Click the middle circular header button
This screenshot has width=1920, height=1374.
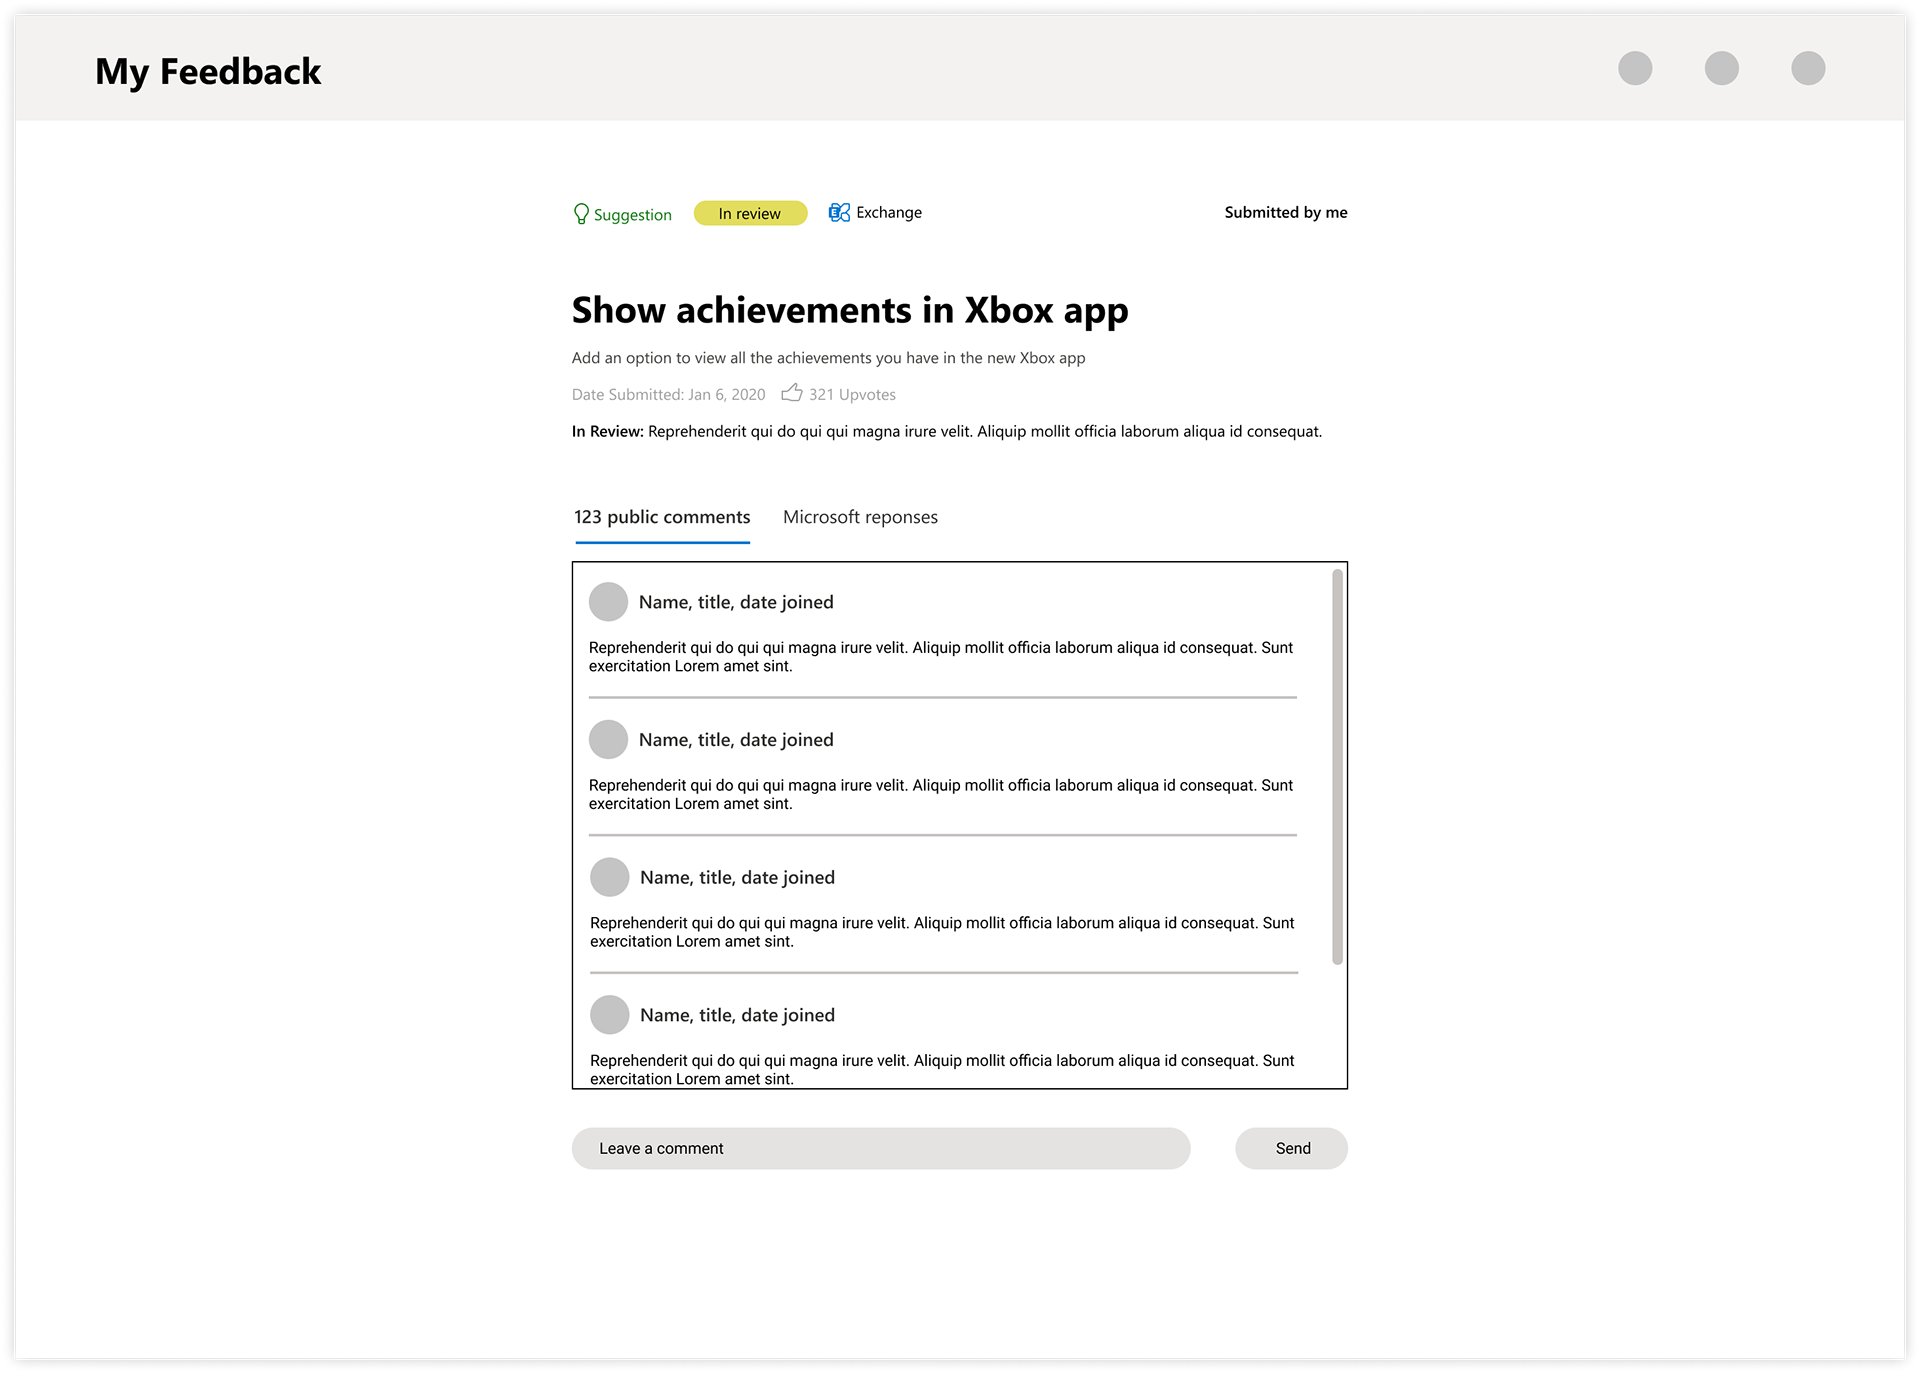click(x=1721, y=68)
